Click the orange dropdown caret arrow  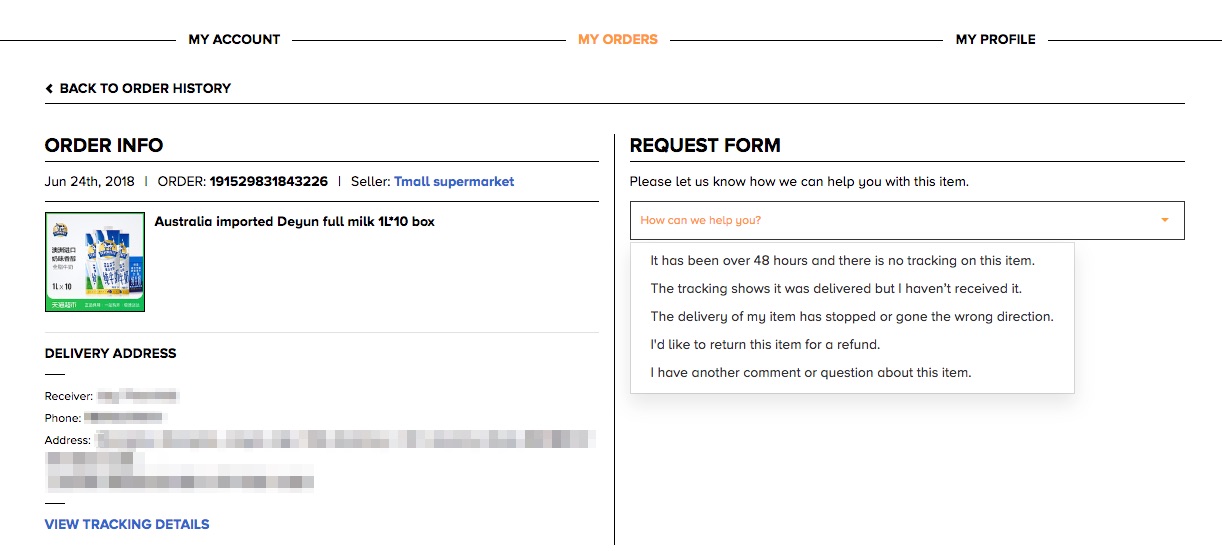tap(1165, 220)
